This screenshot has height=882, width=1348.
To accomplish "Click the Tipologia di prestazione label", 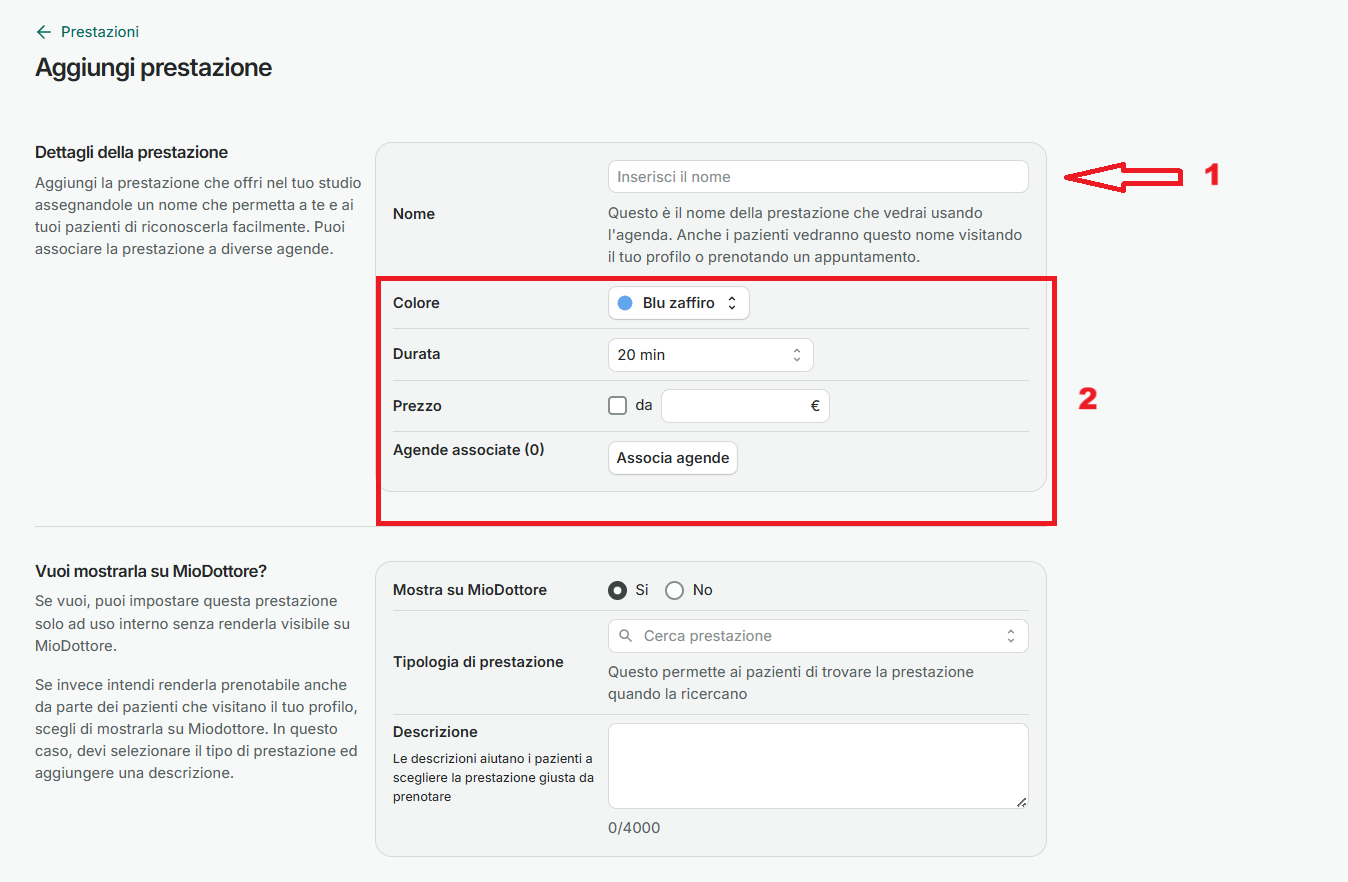I will [479, 662].
